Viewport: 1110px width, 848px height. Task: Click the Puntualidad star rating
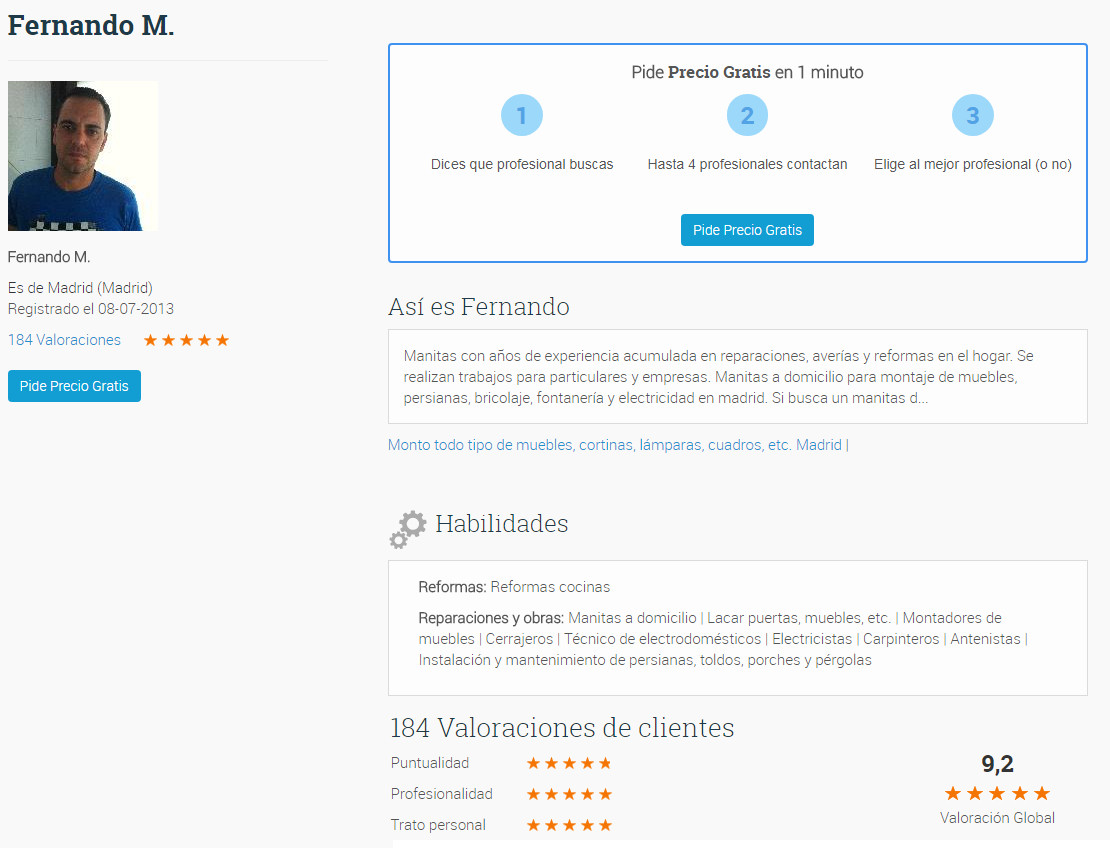[569, 763]
